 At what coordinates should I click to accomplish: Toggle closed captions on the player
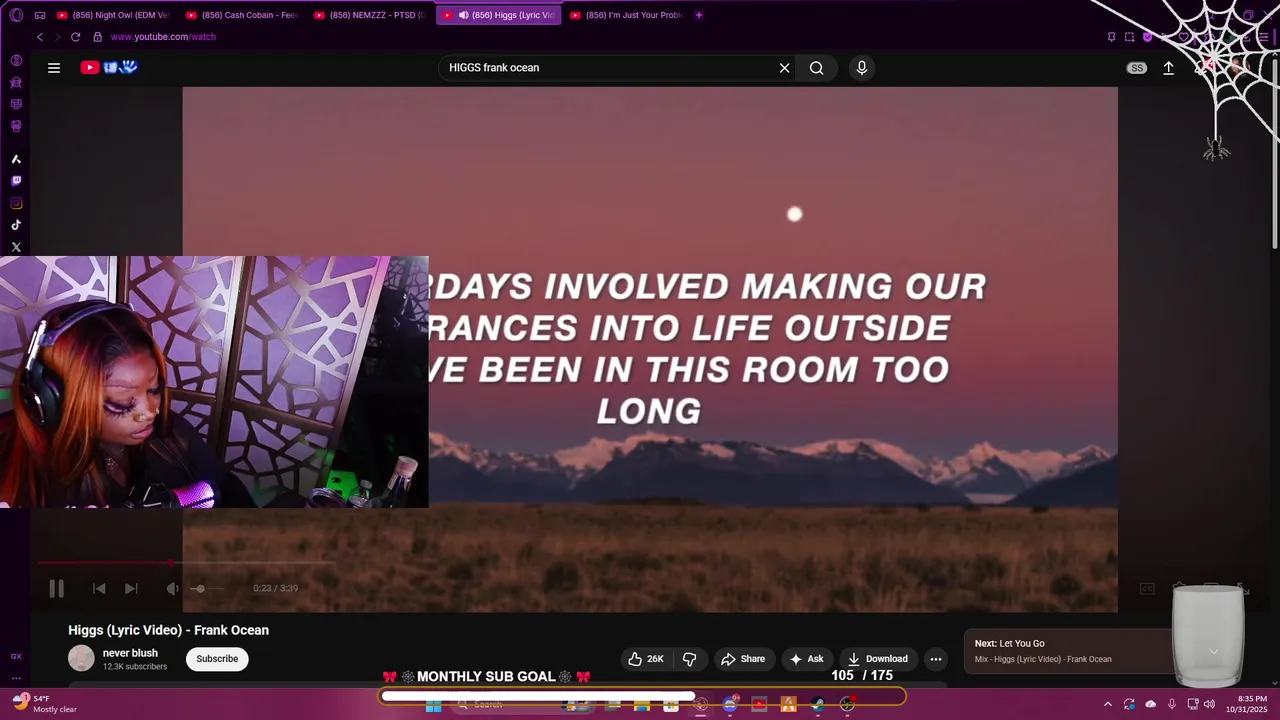tap(1148, 589)
